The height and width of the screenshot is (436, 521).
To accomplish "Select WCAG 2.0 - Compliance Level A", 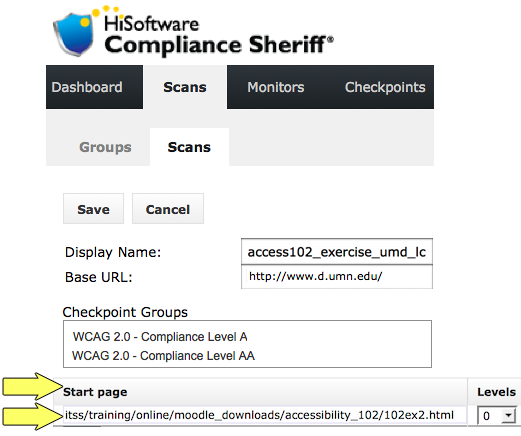I will (x=160, y=337).
